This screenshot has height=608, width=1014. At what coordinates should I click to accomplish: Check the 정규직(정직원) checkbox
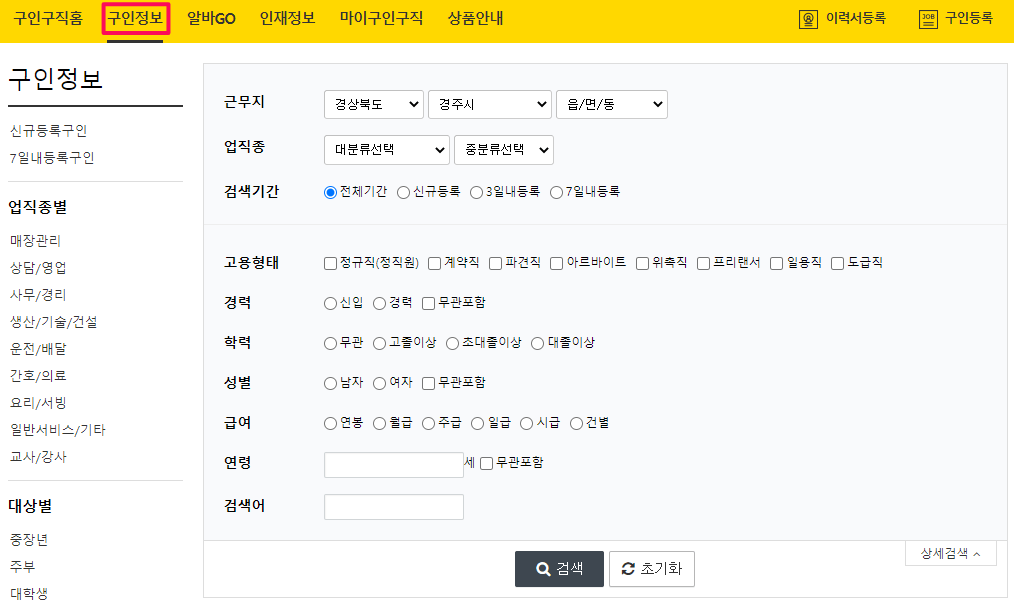[x=330, y=263]
